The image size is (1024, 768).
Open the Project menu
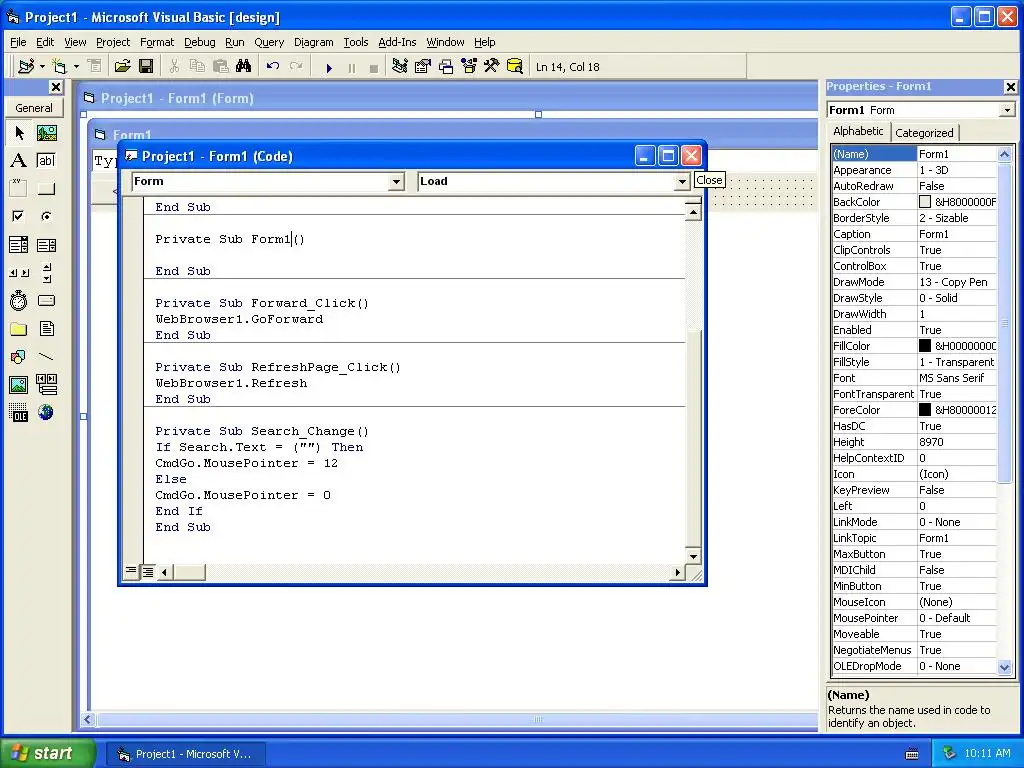click(x=113, y=42)
